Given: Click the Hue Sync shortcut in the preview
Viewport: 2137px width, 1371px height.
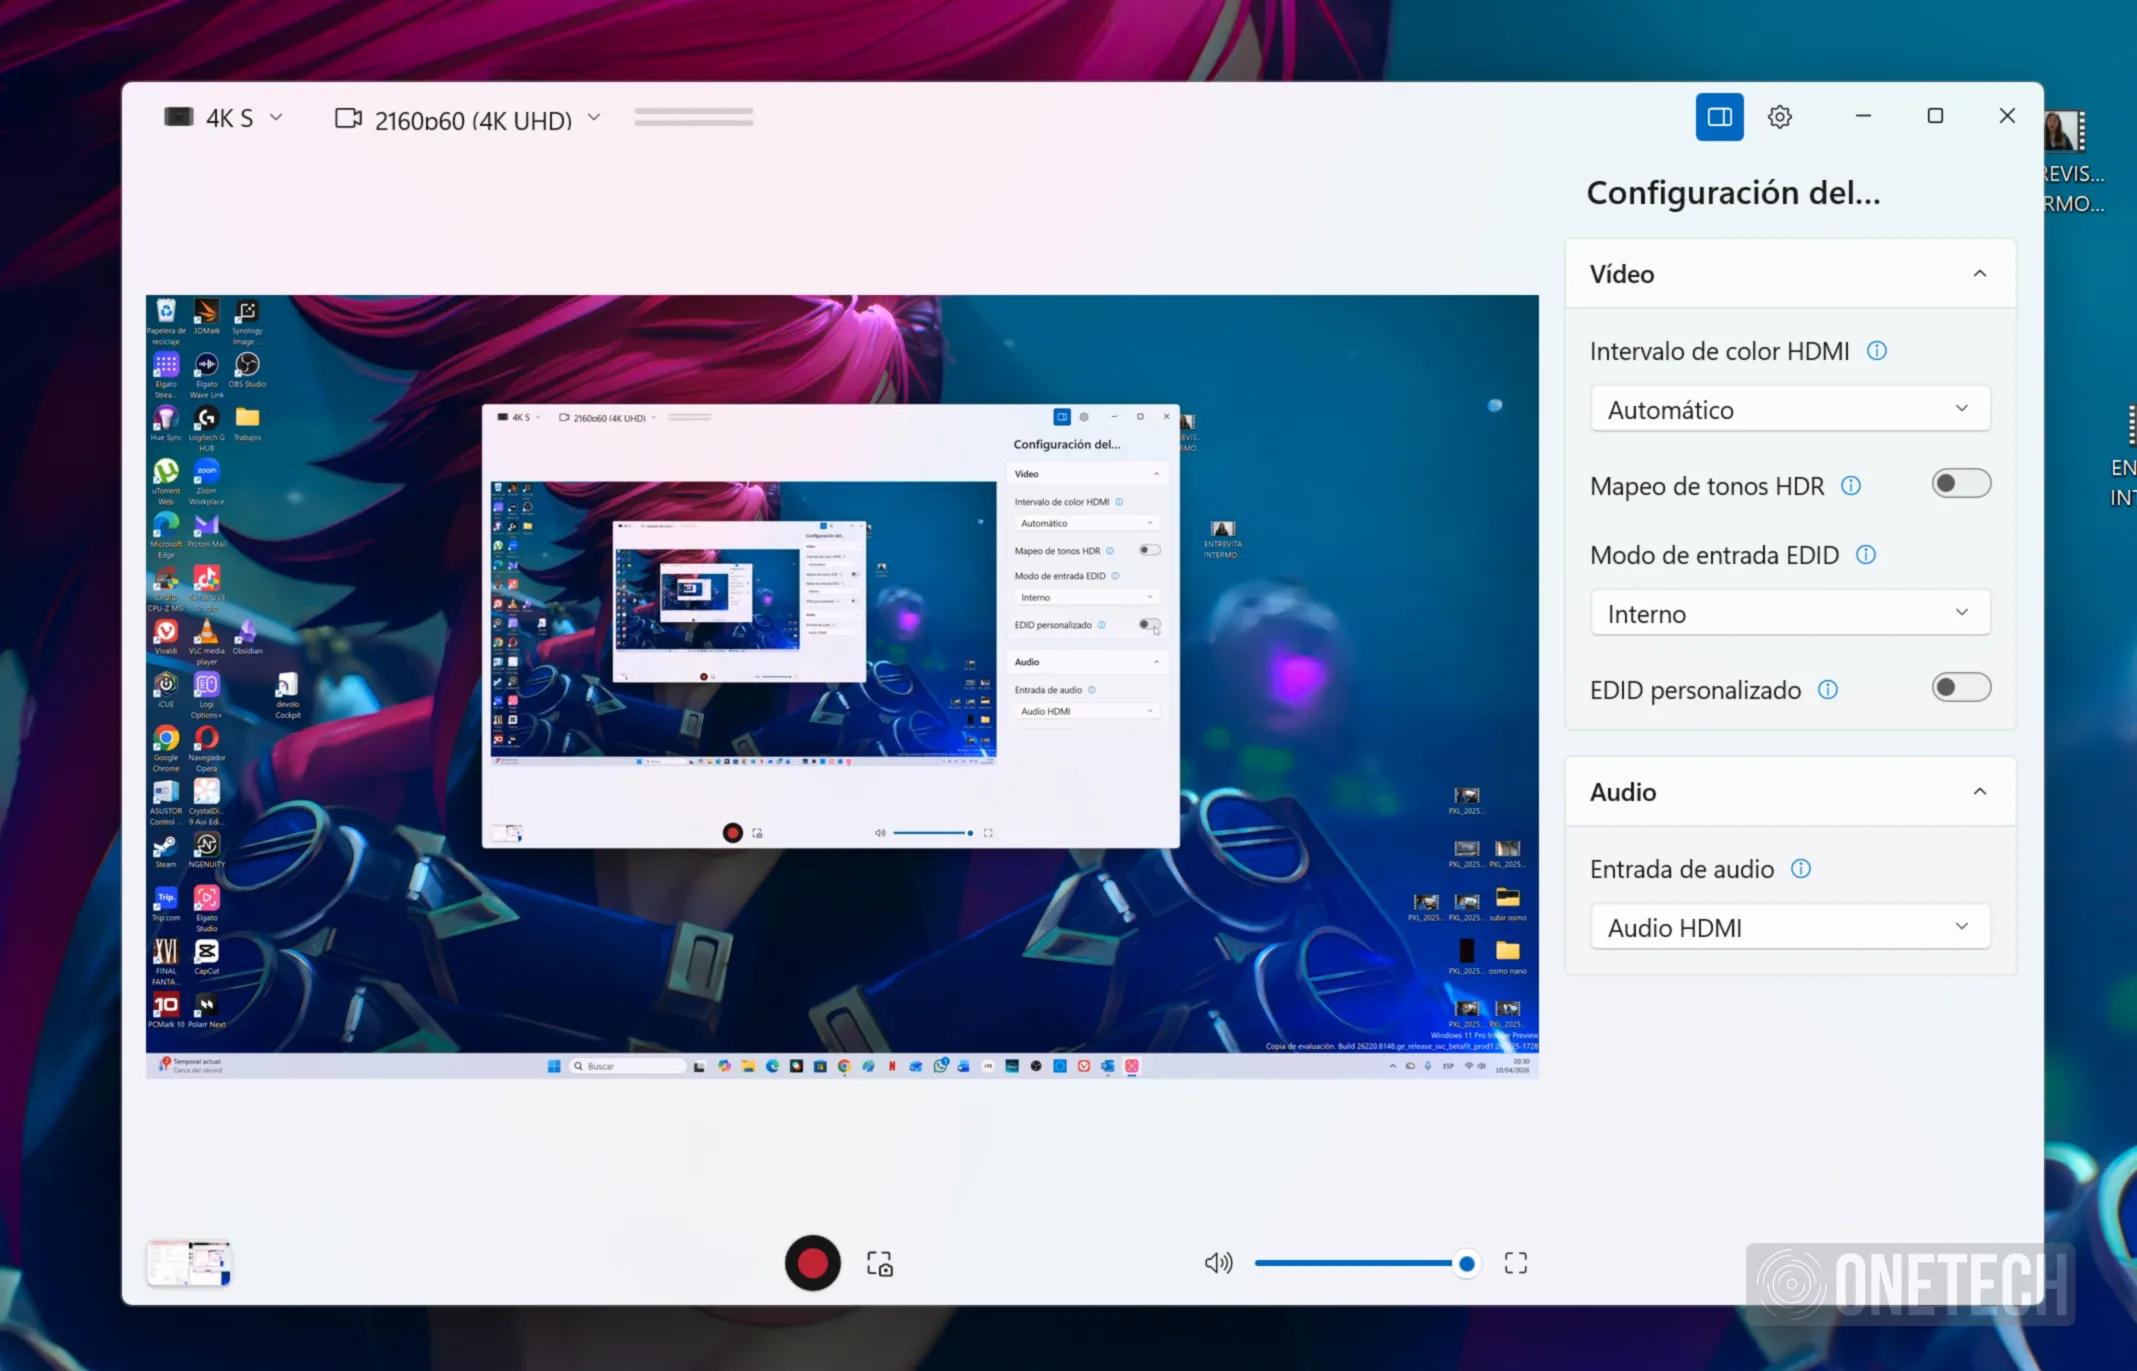Looking at the screenshot, I should [x=166, y=423].
